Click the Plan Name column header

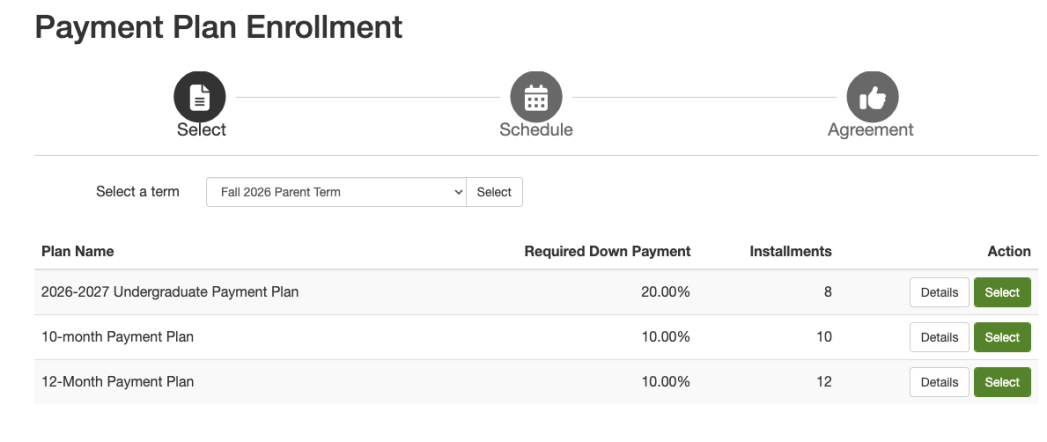[77, 251]
